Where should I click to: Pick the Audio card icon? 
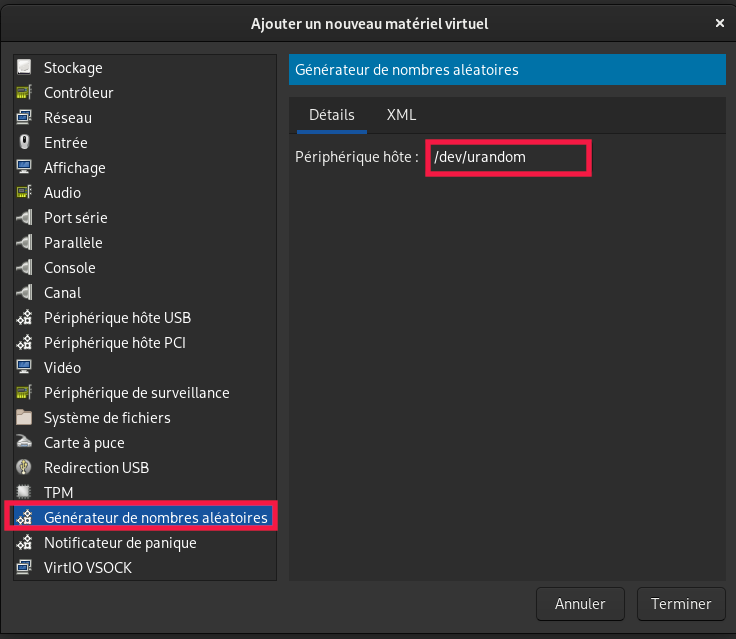(25, 193)
